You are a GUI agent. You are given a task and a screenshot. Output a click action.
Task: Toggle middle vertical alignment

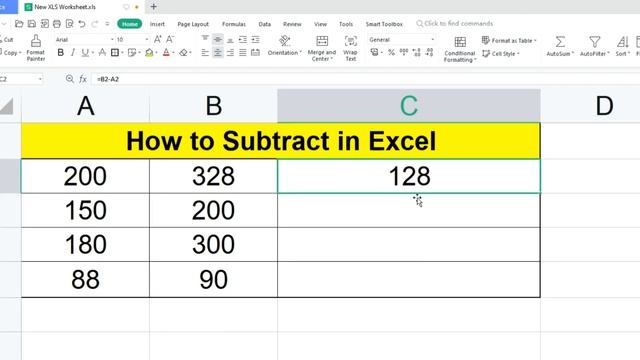coord(218,40)
